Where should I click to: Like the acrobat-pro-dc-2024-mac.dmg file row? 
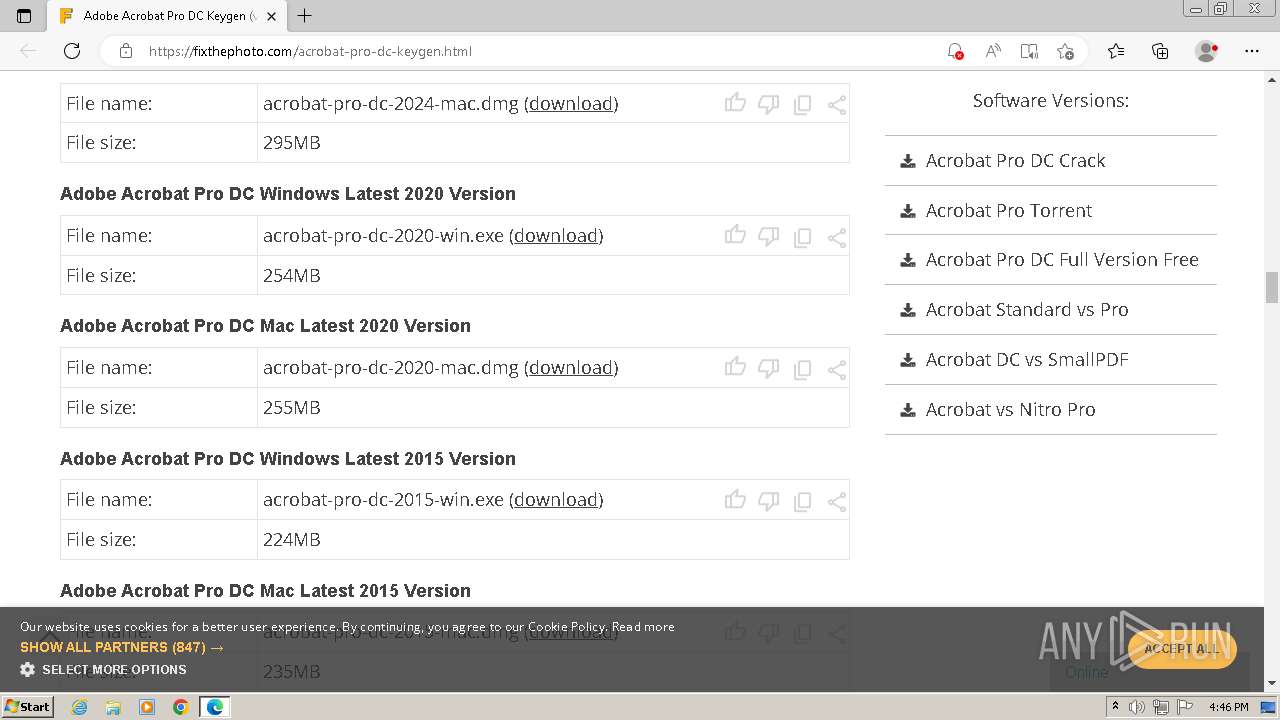pyautogui.click(x=735, y=102)
